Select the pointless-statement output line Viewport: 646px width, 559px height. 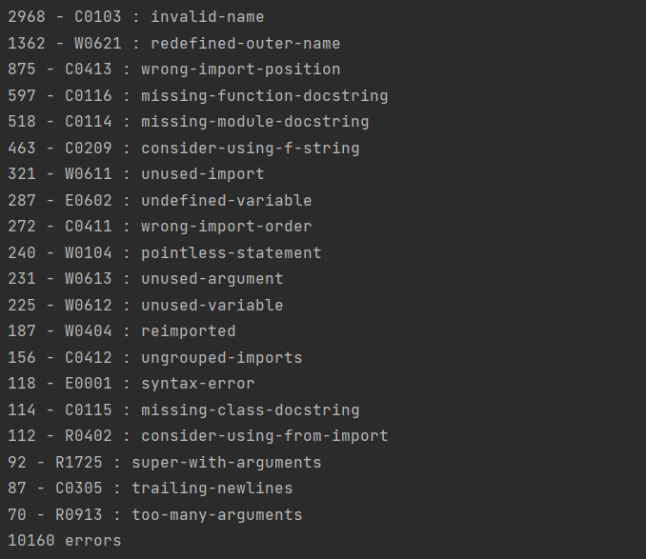pos(164,253)
